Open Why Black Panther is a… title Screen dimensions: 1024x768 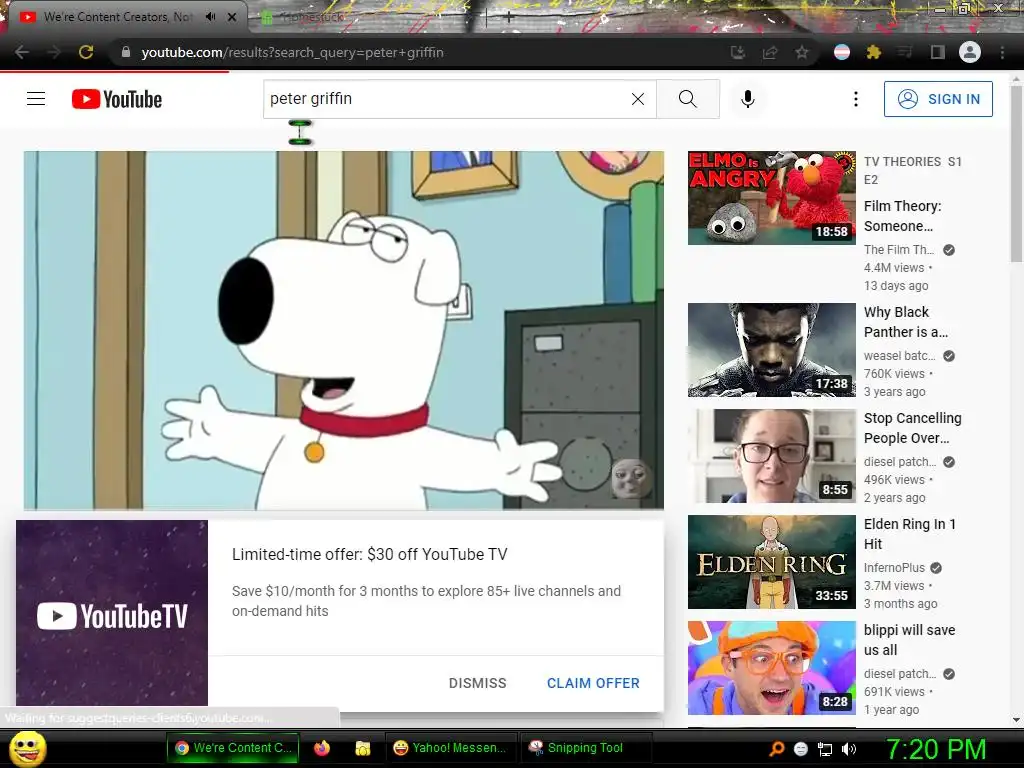click(x=906, y=322)
